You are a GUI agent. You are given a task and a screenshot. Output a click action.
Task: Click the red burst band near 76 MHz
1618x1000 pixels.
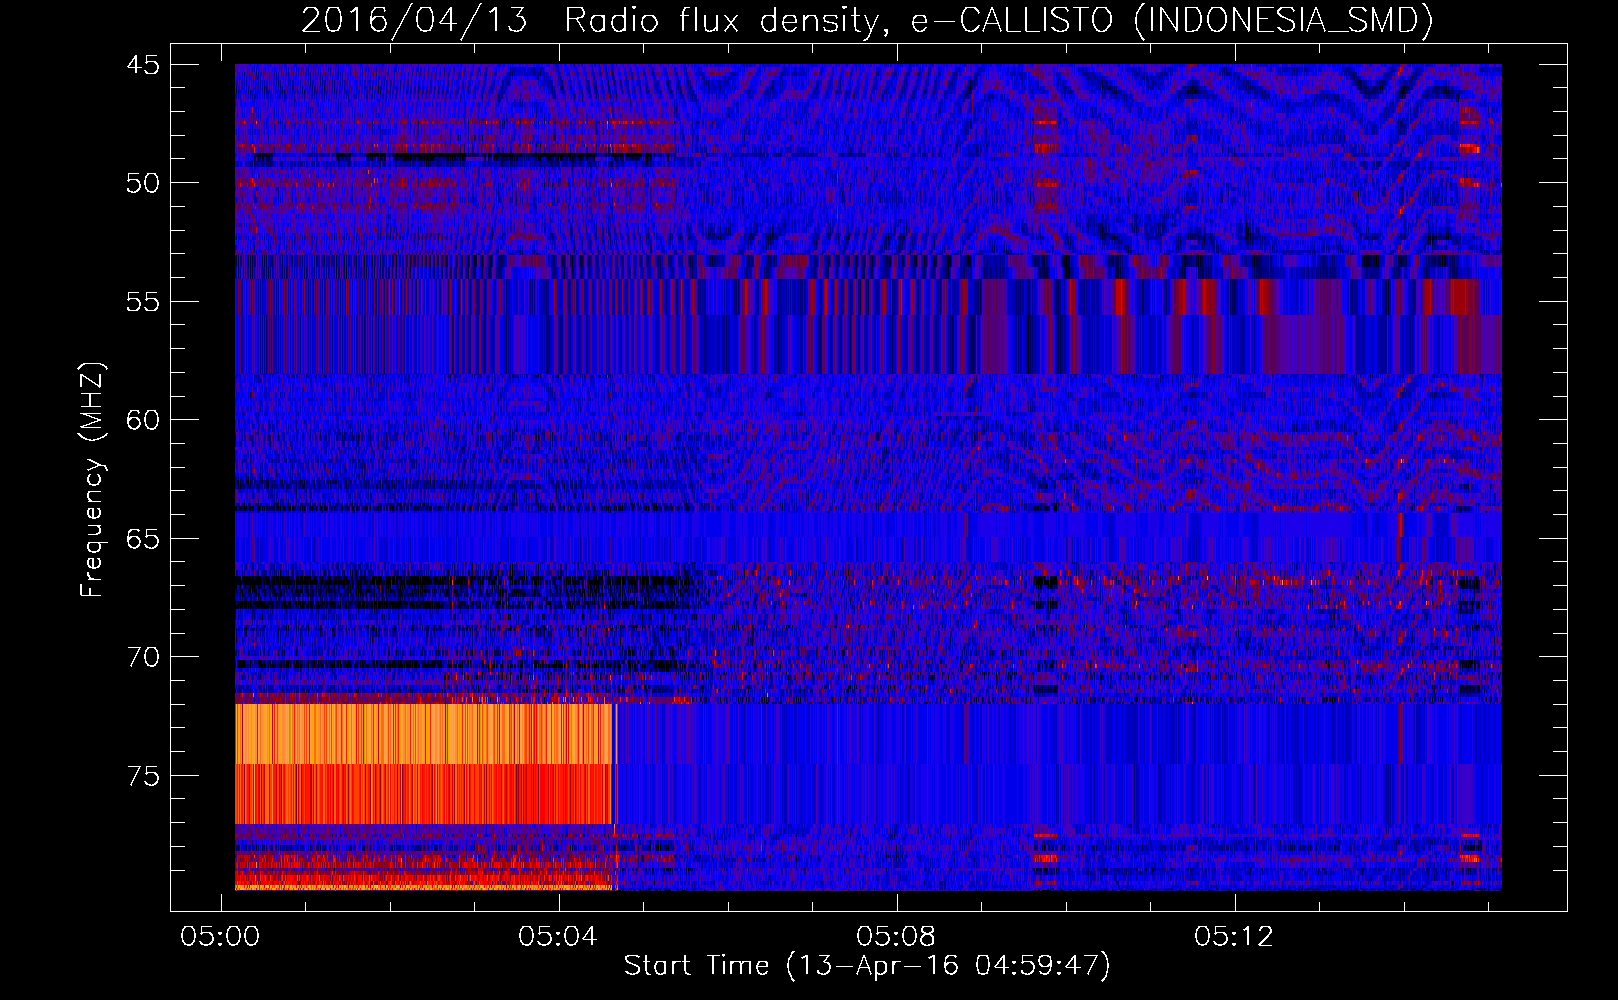pos(424,794)
